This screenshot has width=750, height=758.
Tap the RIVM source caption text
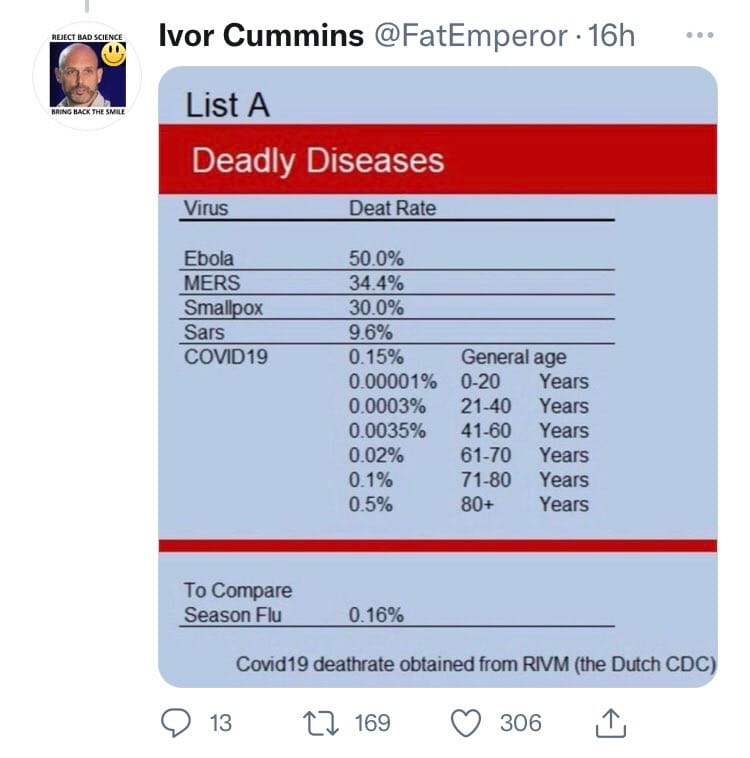tap(476, 664)
